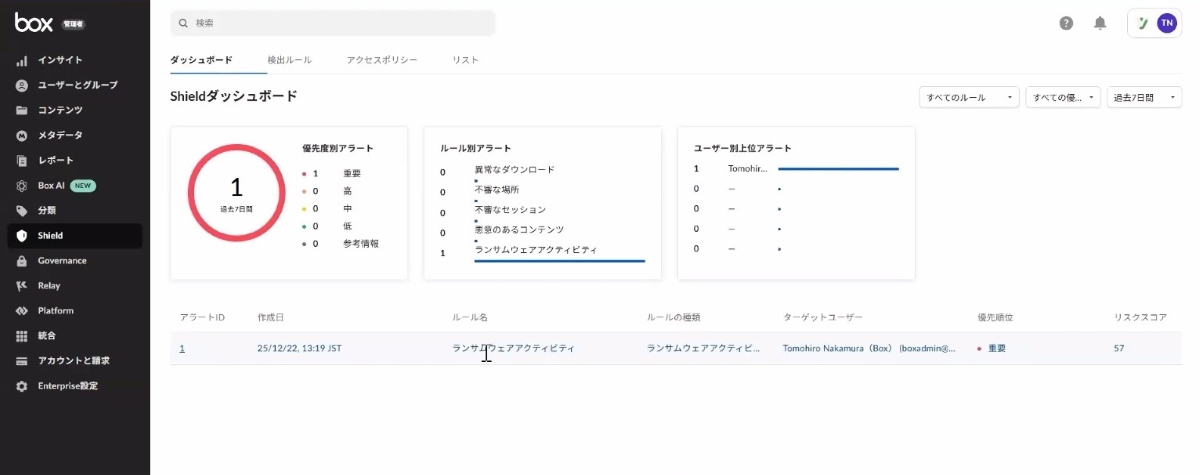Click 異常なダウンロード in rule alerts

click(514, 170)
